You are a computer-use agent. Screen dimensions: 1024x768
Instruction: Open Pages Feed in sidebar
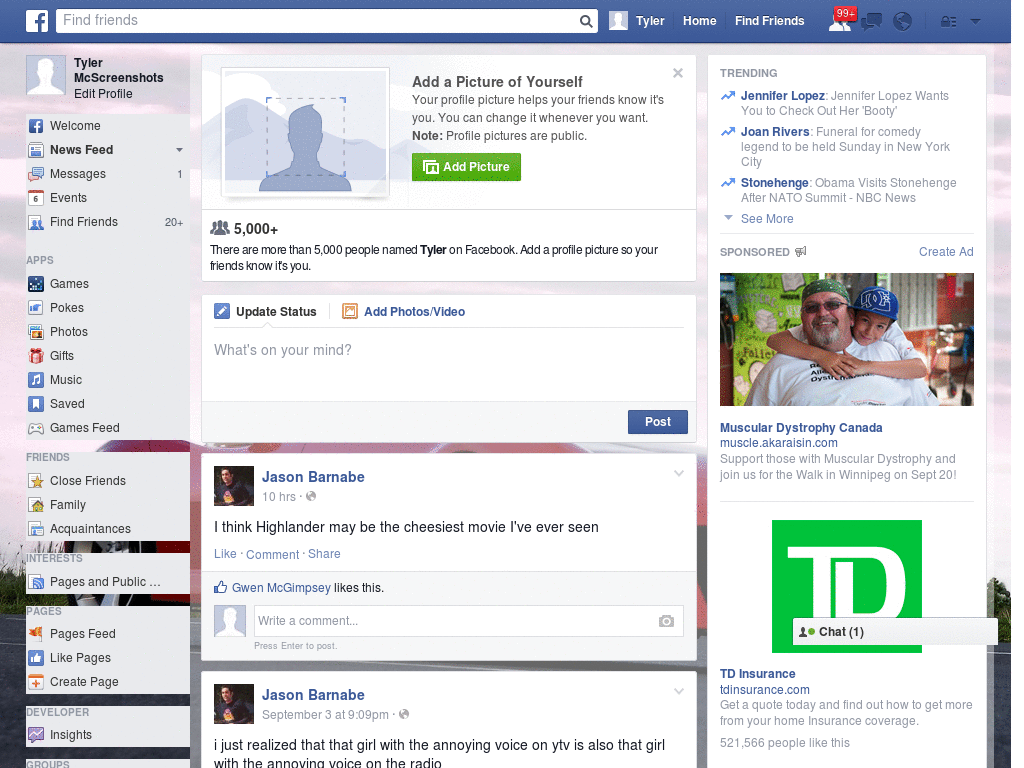(108, 633)
